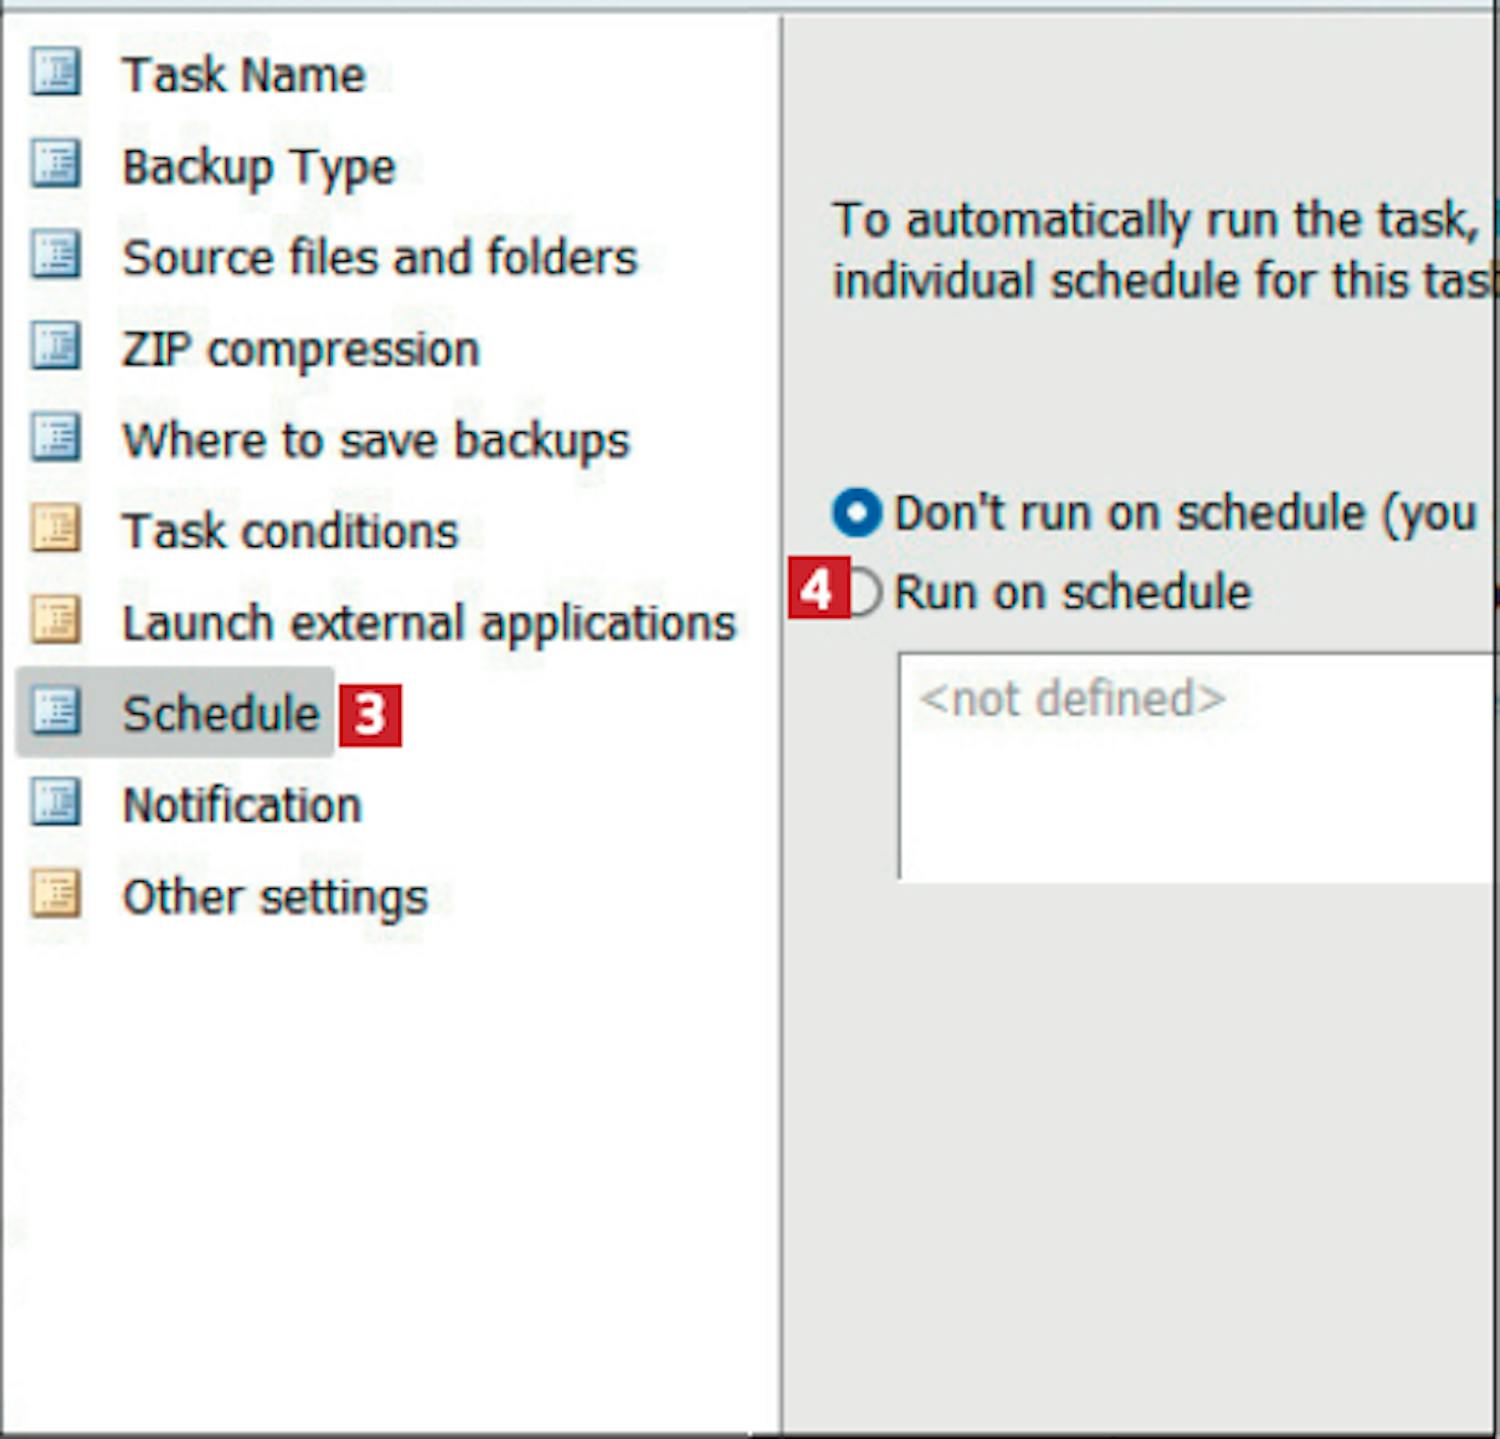Switch to ZIP compression settings
This screenshot has width=1500, height=1439.
300,349
